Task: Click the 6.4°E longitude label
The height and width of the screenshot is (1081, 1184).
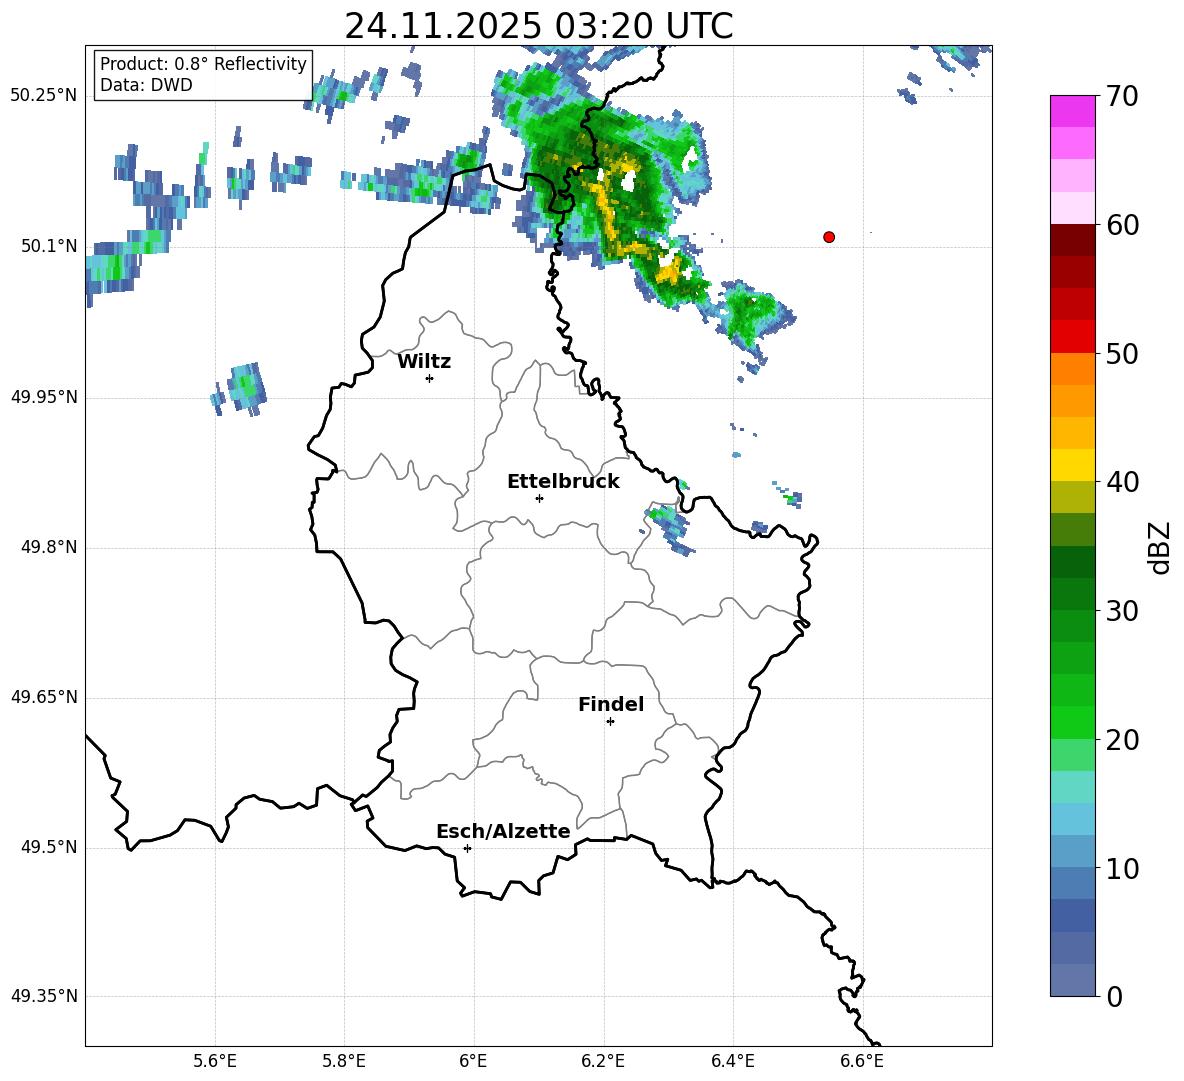Action: coord(732,1061)
